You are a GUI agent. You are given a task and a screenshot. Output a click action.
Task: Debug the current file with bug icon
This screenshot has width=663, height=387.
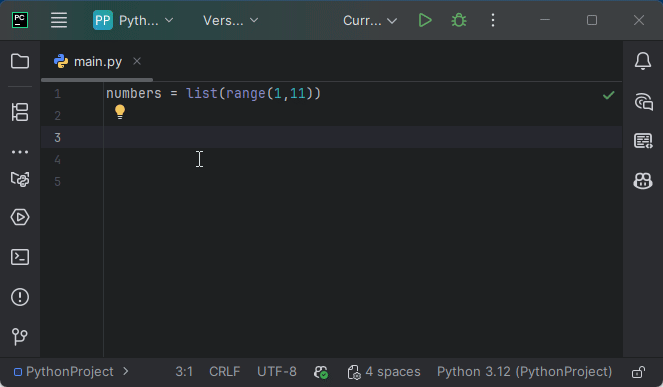tap(459, 20)
